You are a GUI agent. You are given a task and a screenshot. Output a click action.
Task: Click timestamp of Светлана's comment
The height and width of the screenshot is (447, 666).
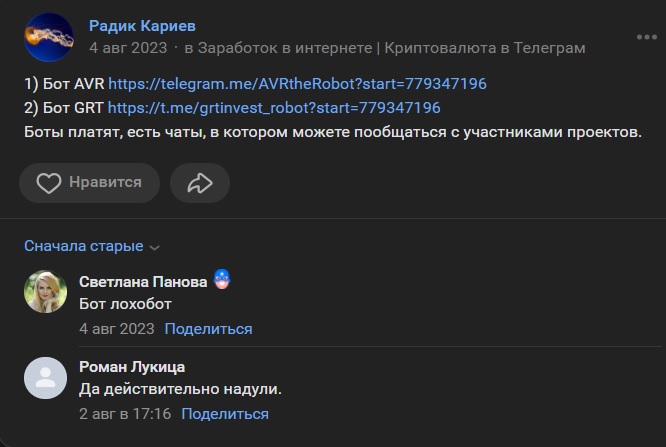(x=116, y=329)
